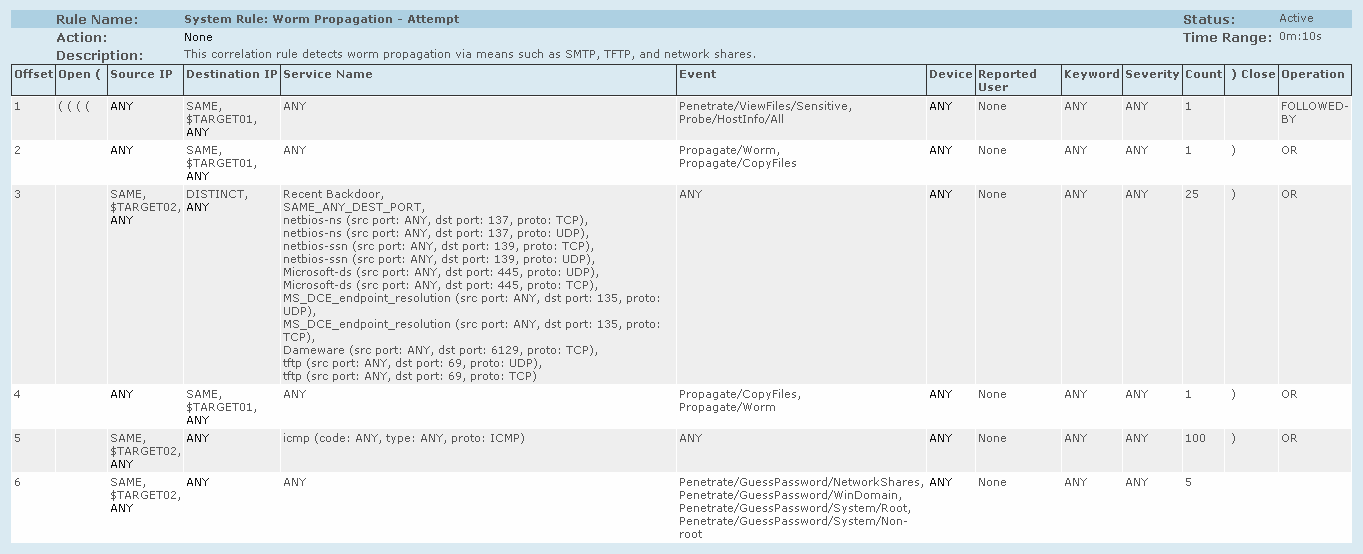Click row 3 destination IP 'DISTINCT, ANY'
The image size is (1363, 554).
(217, 200)
